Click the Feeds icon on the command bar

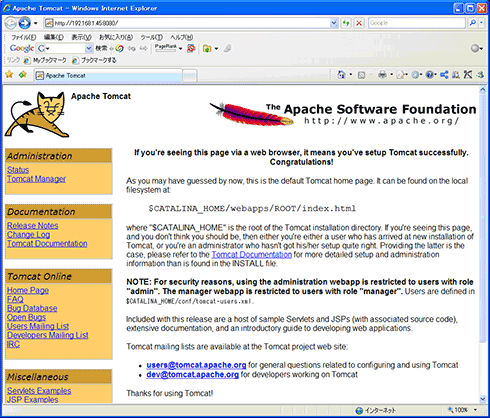[361, 75]
